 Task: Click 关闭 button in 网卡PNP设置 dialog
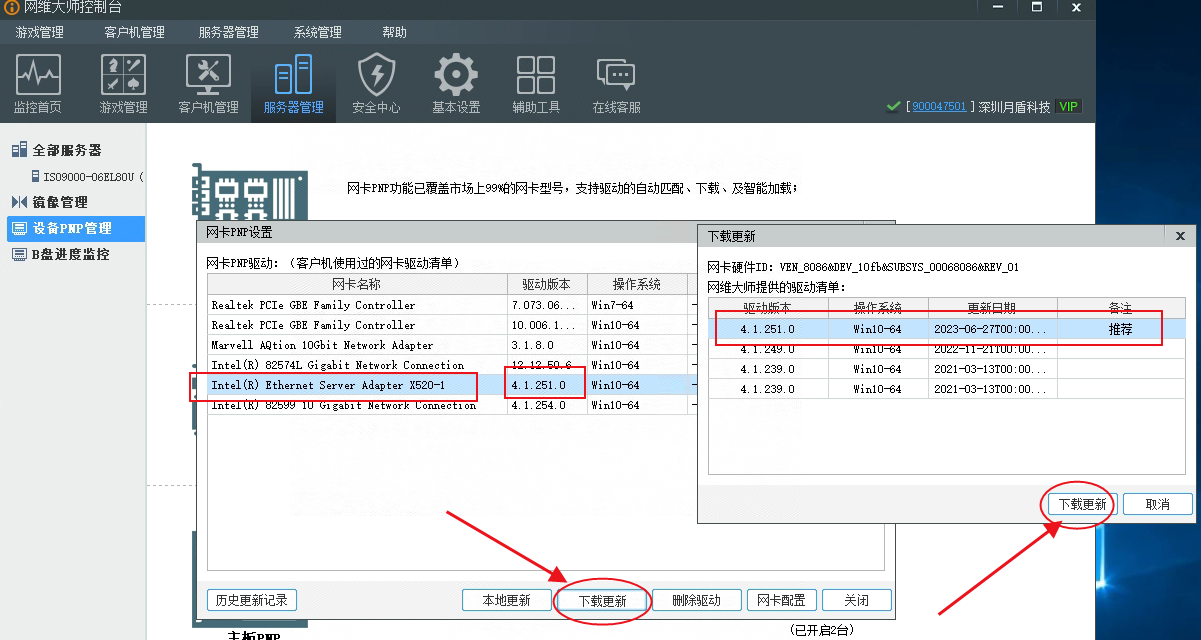point(856,600)
